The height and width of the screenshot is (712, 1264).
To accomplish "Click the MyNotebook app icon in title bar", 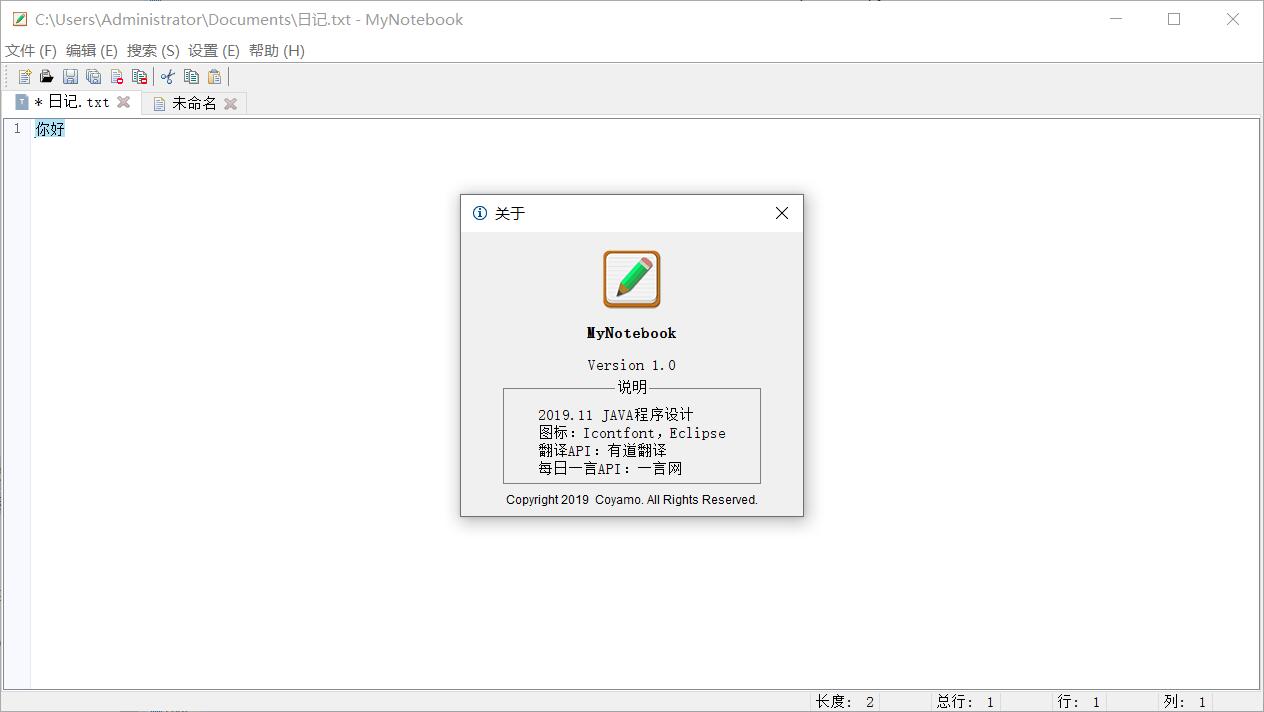I will 19,19.
